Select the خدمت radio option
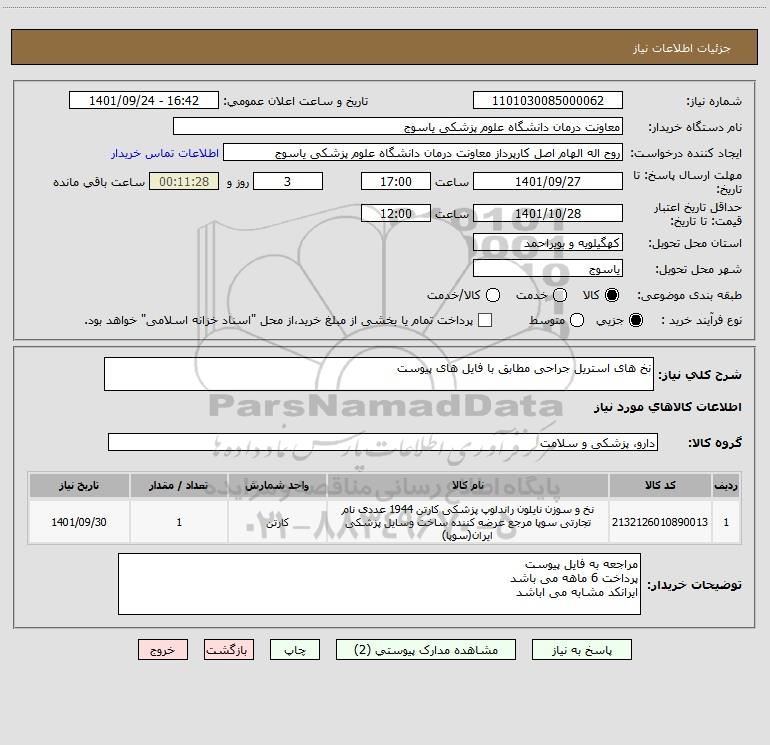770x745 pixels. click(560, 295)
